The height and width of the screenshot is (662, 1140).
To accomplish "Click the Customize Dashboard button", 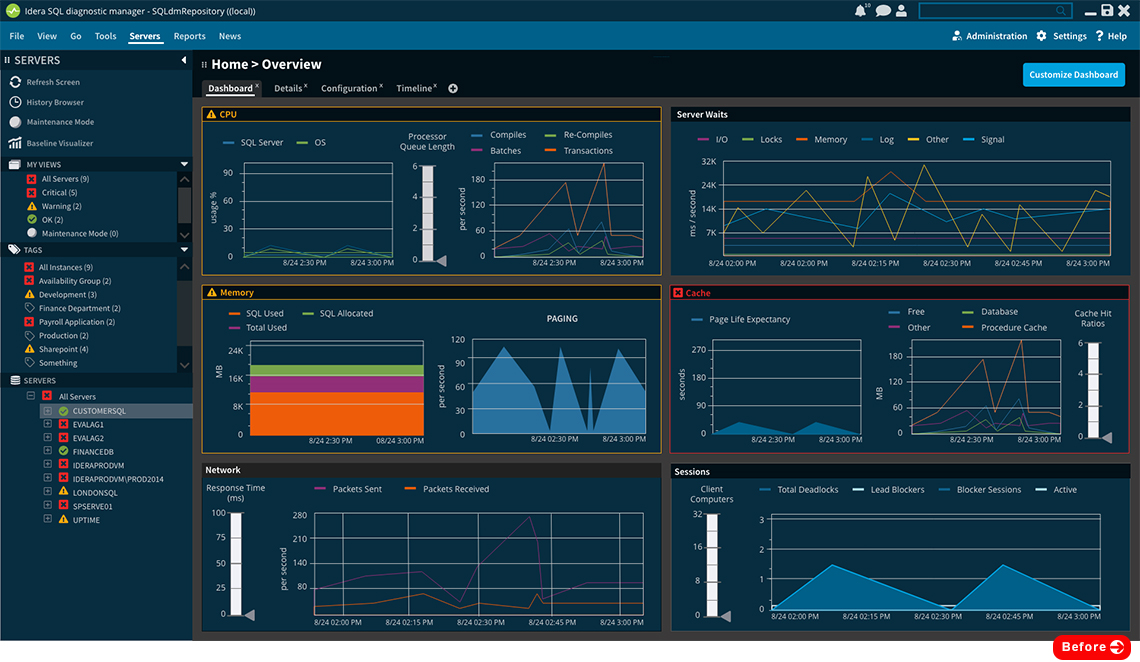I will point(1073,75).
